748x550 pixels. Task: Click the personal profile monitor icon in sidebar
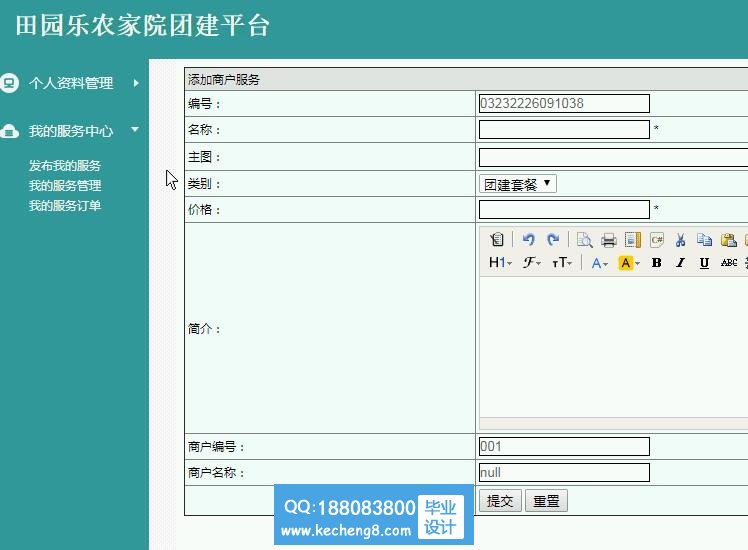pos(9,83)
